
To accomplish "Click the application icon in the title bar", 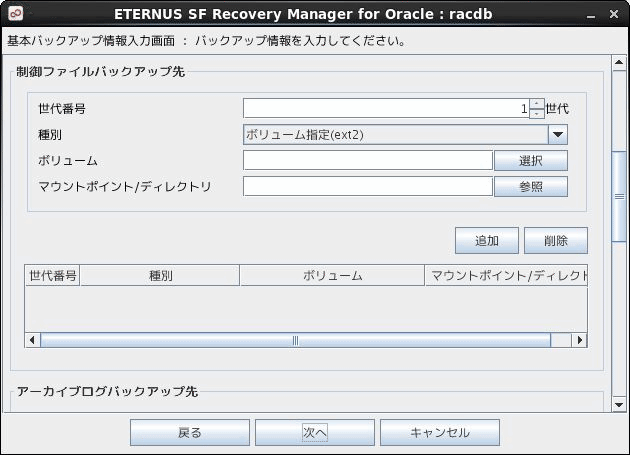I will [16, 14].
